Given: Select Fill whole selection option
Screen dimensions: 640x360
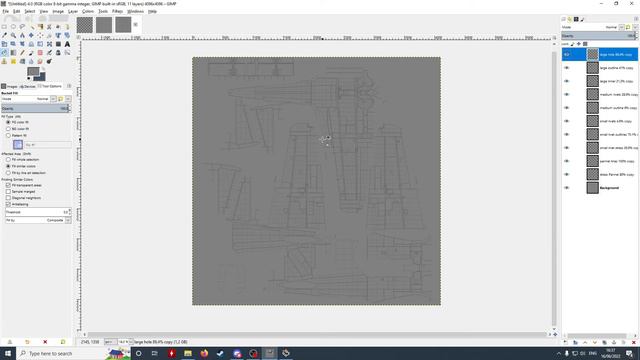Looking at the screenshot, I should click(x=8, y=160).
